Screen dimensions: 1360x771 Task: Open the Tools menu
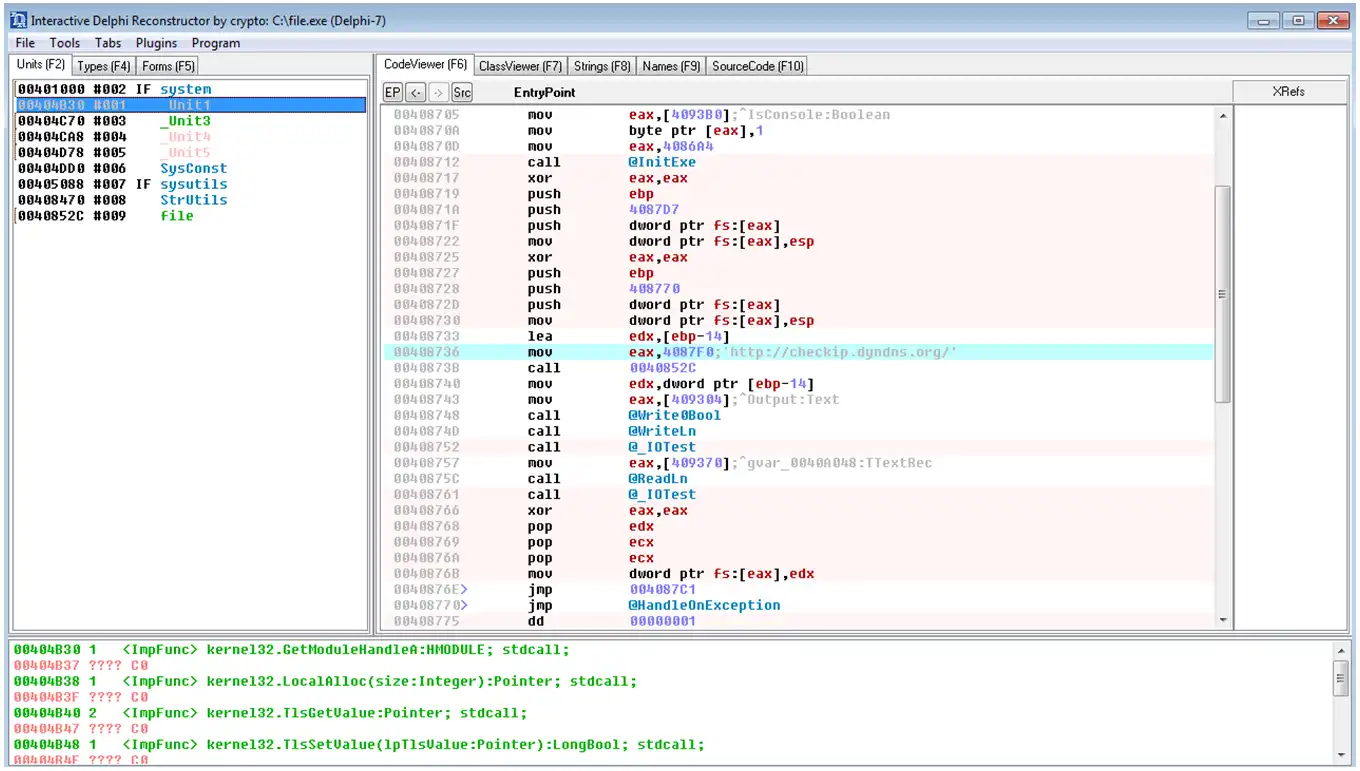pos(64,43)
